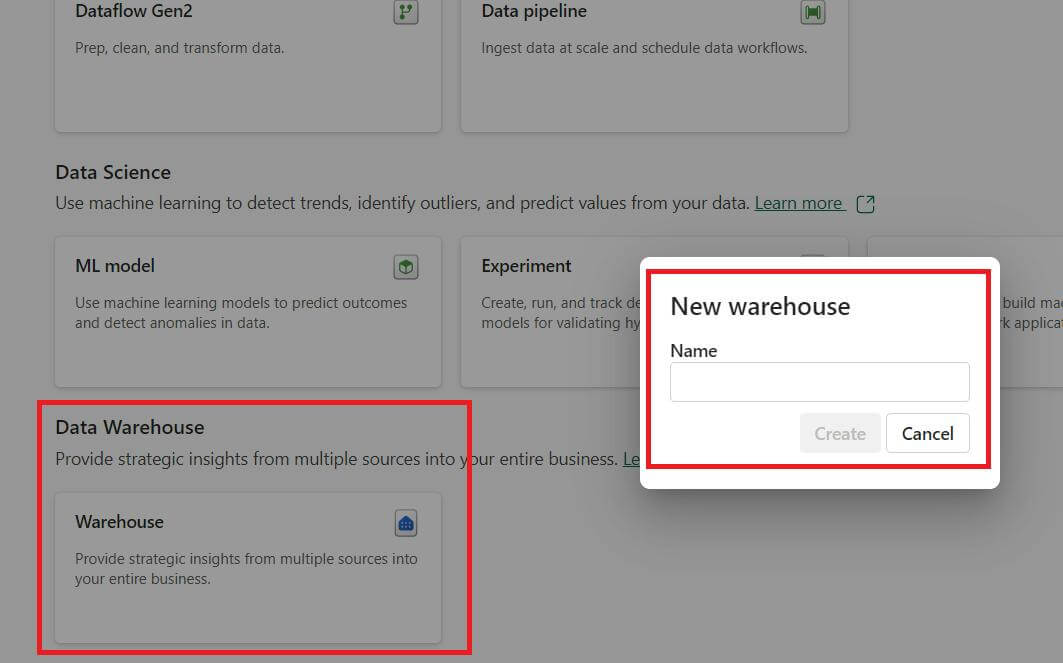Viewport: 1063px width, 663px height.
Task: Click the Data Science section heading
Action: click(x=113, y=172)
